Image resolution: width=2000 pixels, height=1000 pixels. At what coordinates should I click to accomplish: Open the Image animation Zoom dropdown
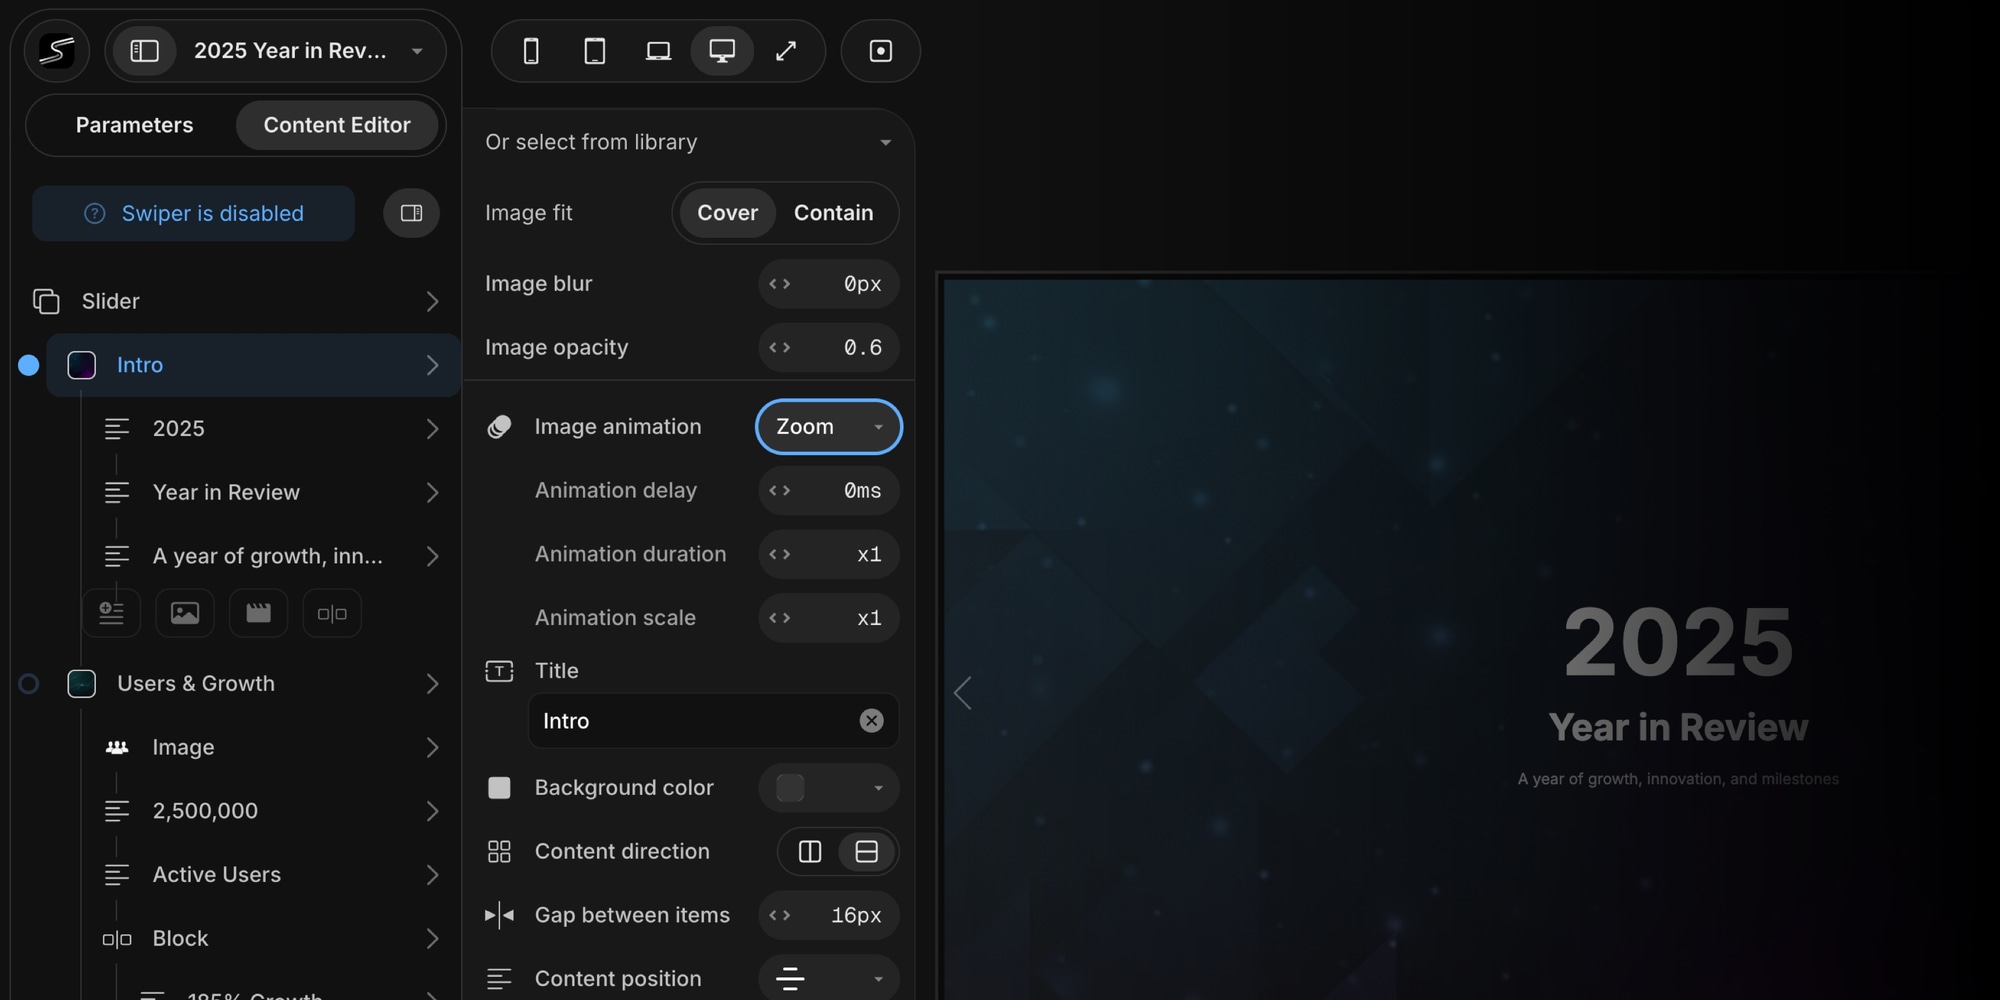coord(828,427)
